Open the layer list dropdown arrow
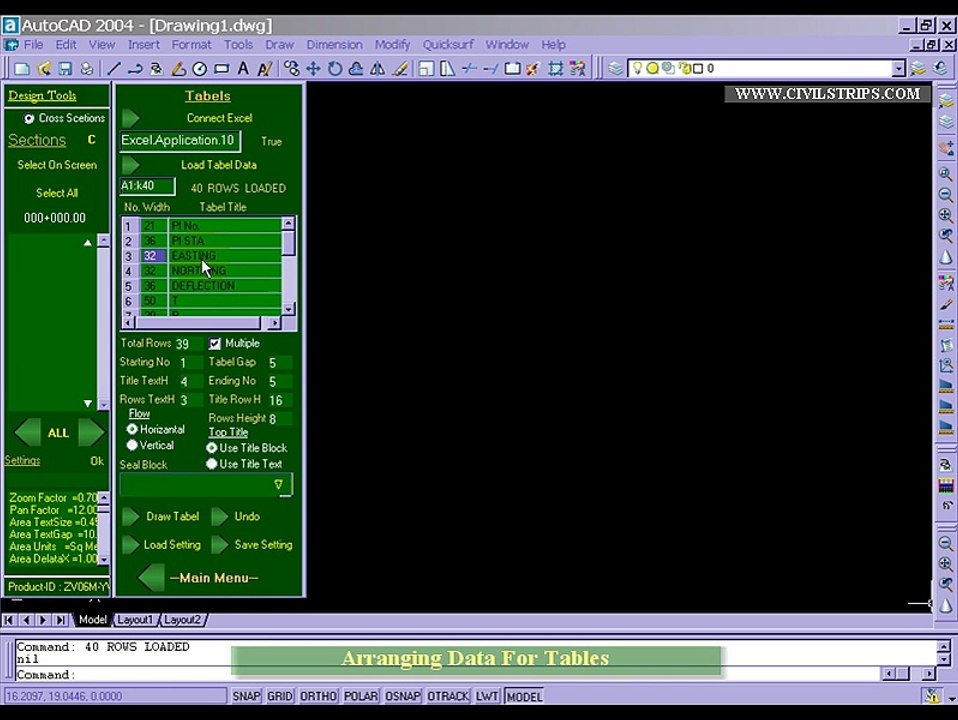958x720 pixels. (x=898, y=68)
